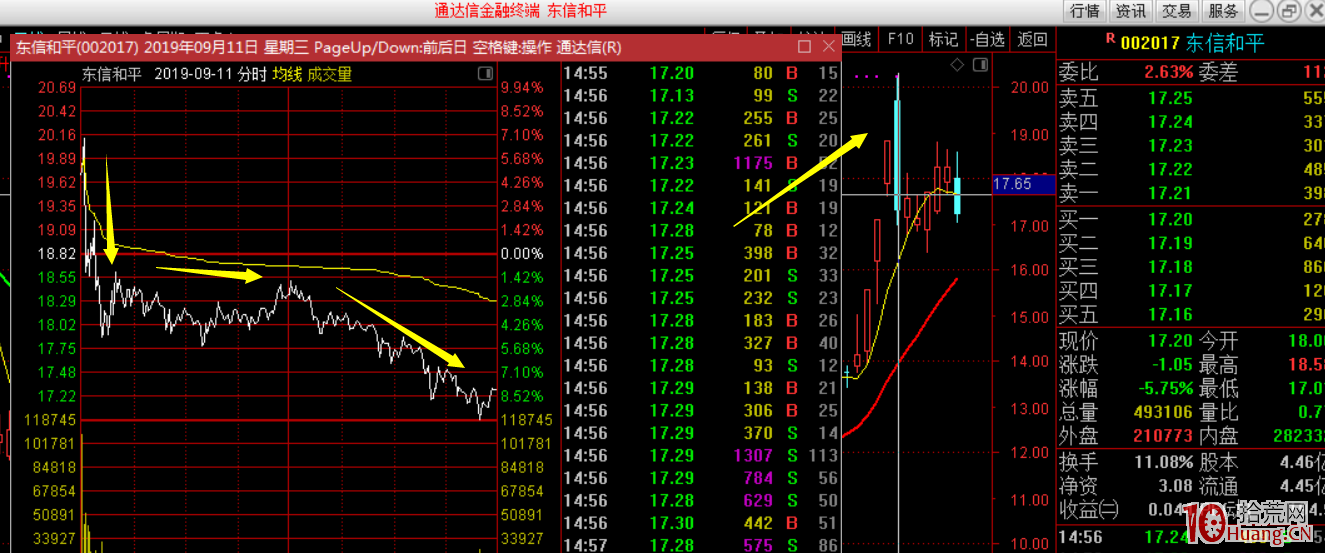Click the 卖四 price 17.24

1170,122
